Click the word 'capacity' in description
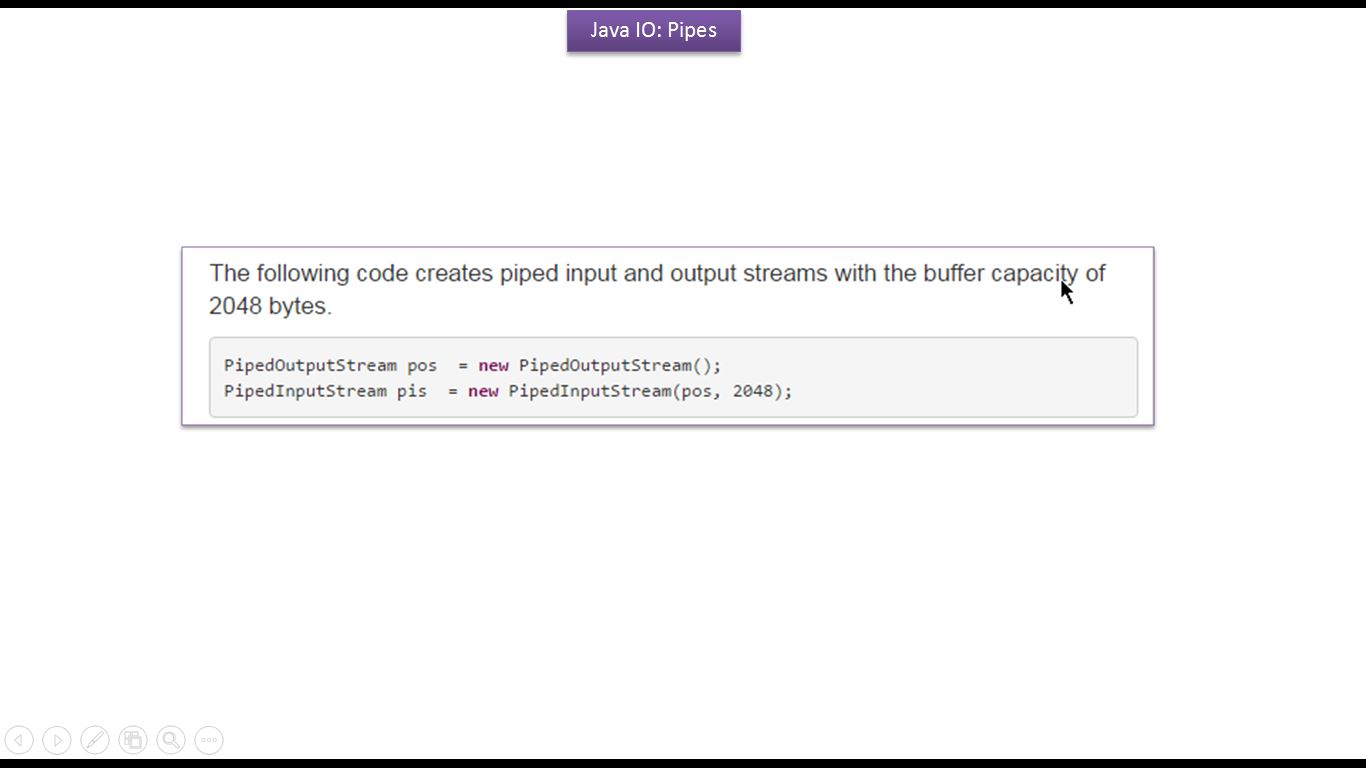Screen dimensions: 1366x768 (1034, 274)
